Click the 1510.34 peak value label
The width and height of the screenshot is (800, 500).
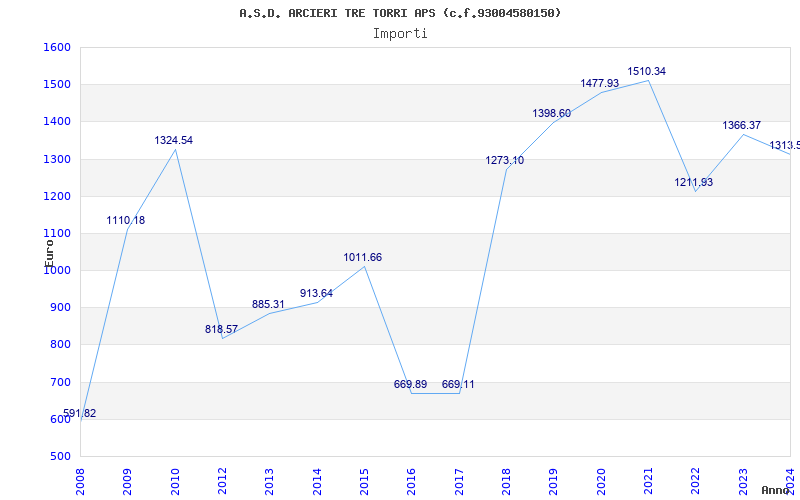pyautogui.click(x=646, y=71)
